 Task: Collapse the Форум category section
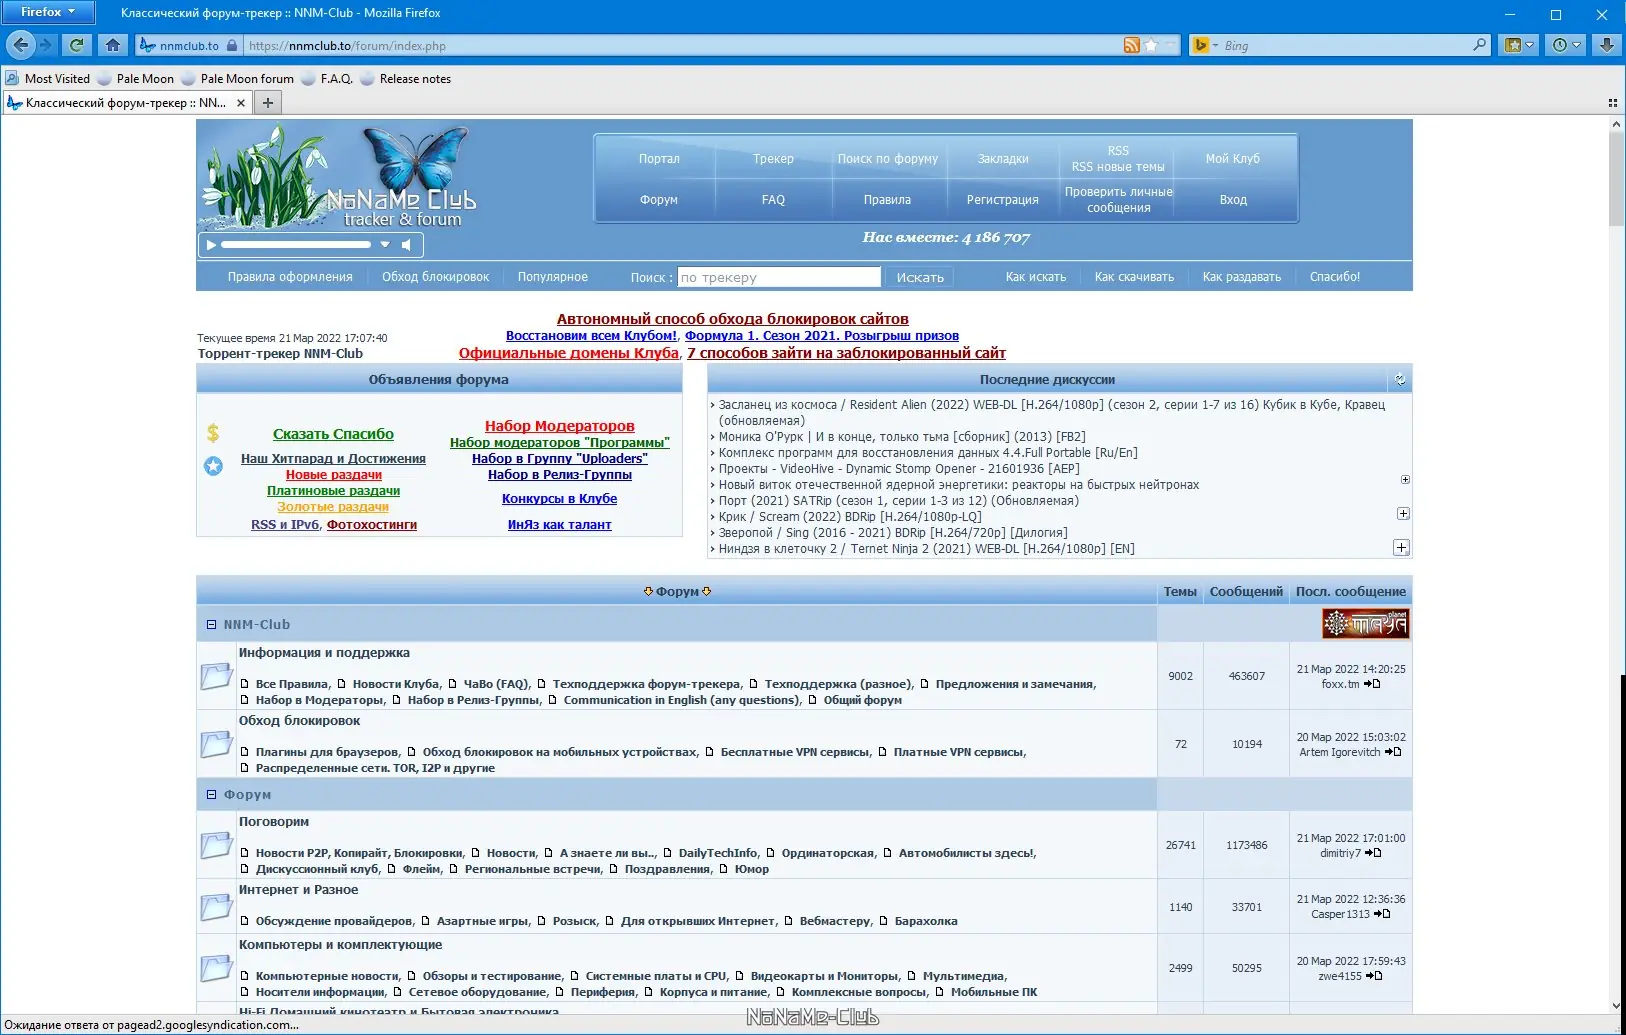pos(211,795)
